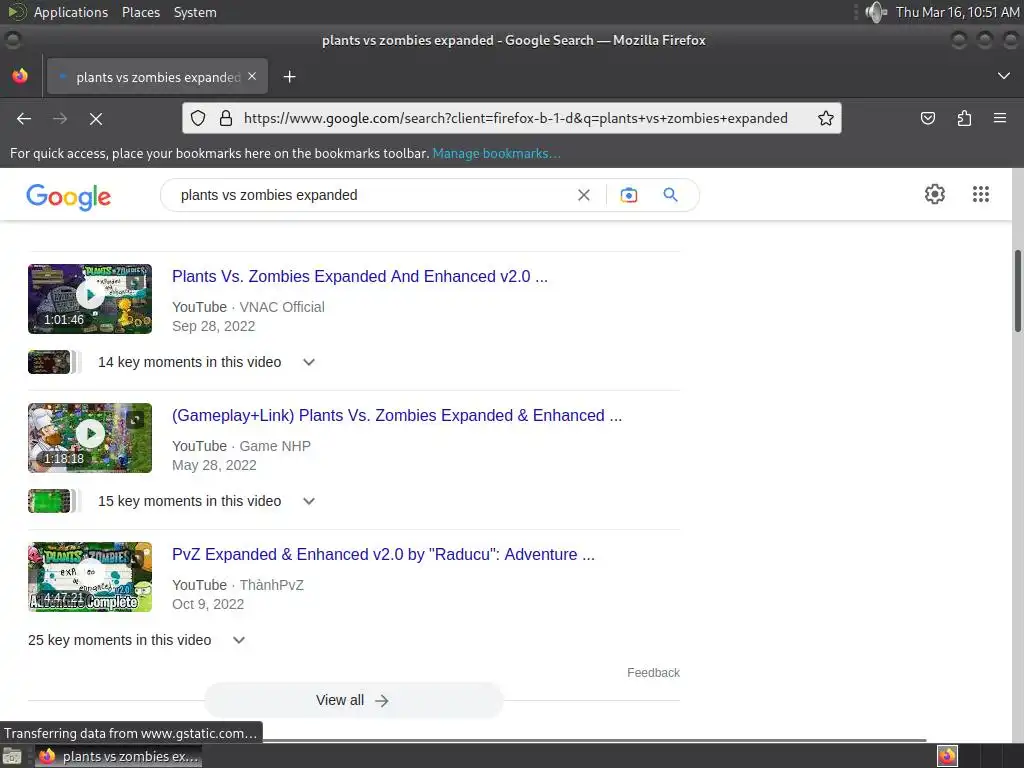The height and width of the screenshot is (768, 1024).
Task: Play the Game NHP video thumbnail
Action: coord(90,438)
